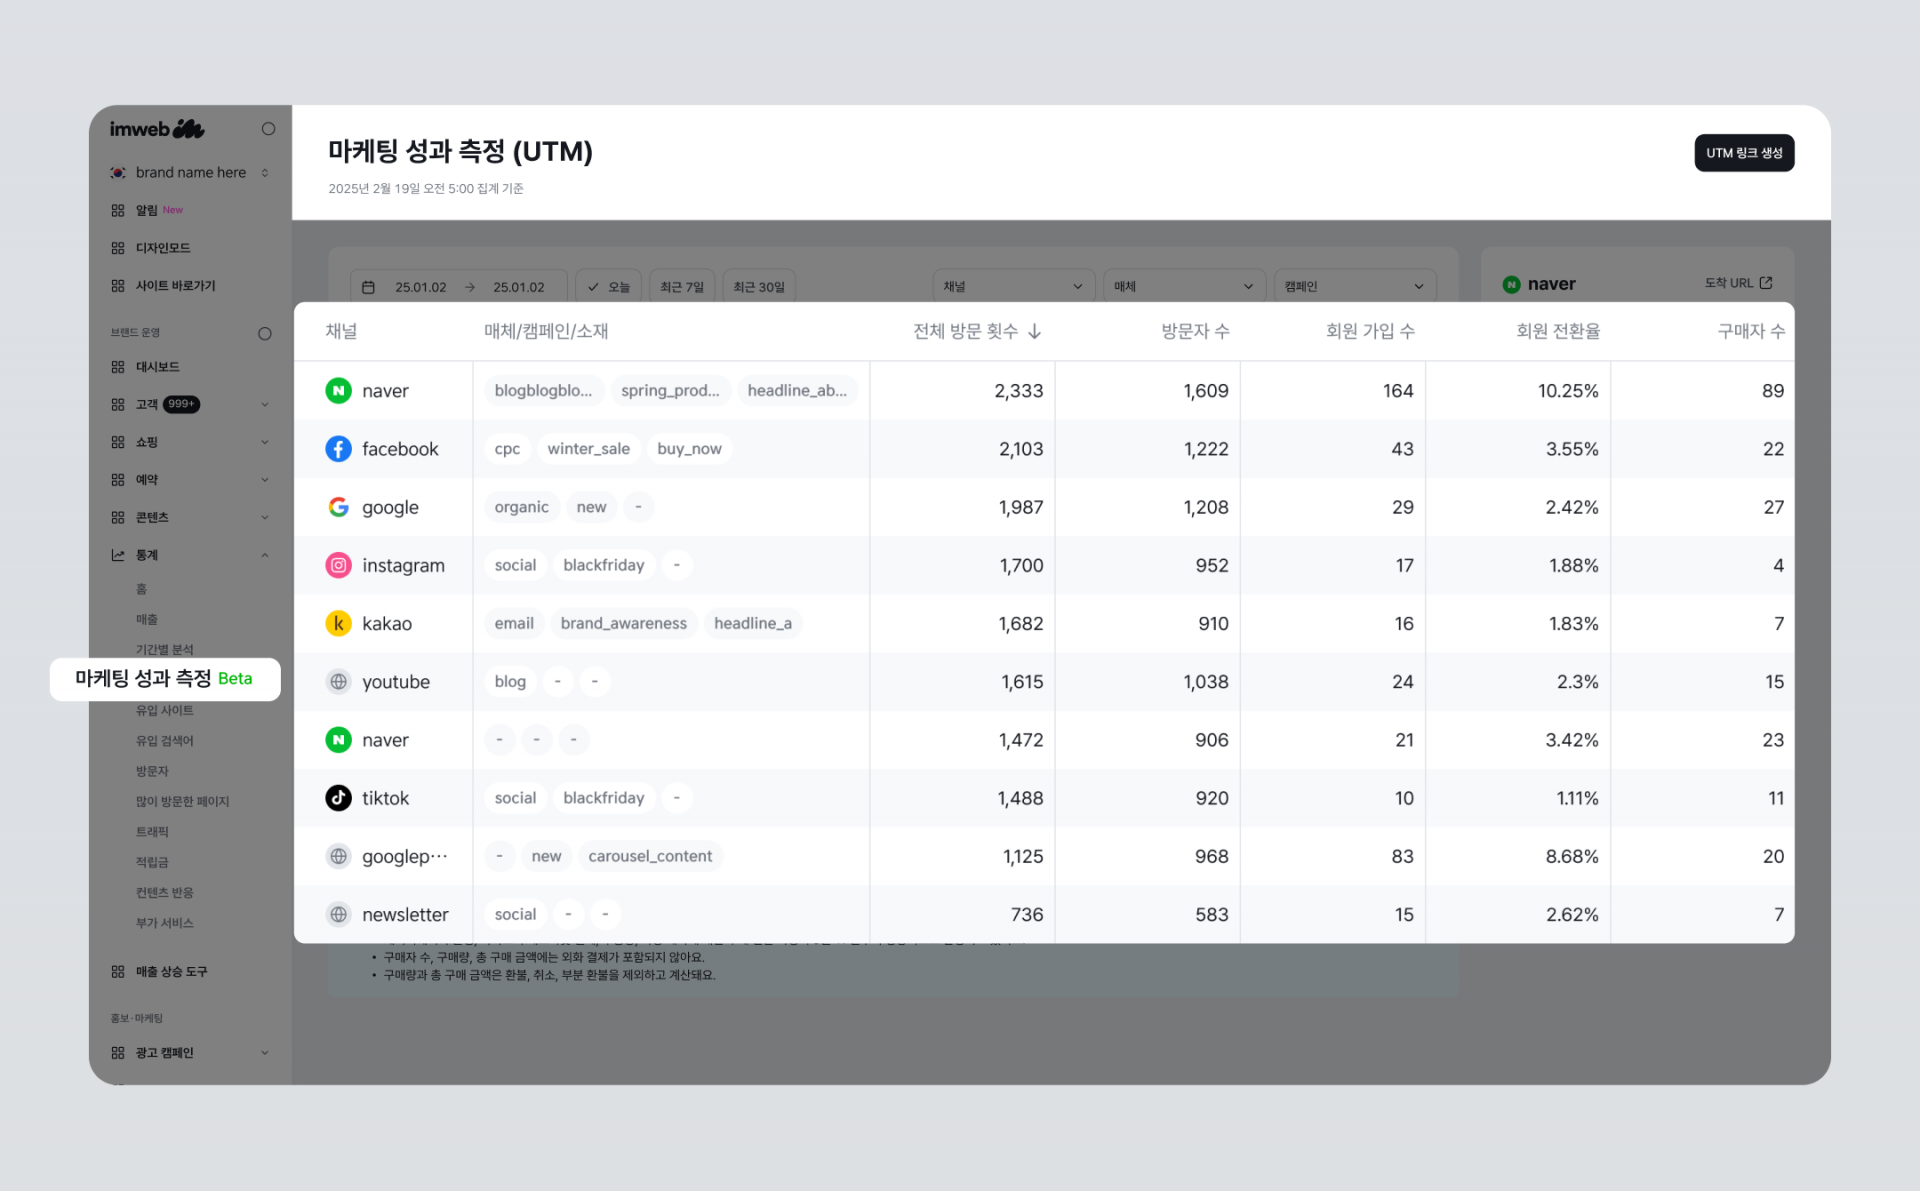The width and height of the screenshot is (1920, 1191).
Task: Toggle the 오늘 checked filter
Action: [x=608, y=287]
